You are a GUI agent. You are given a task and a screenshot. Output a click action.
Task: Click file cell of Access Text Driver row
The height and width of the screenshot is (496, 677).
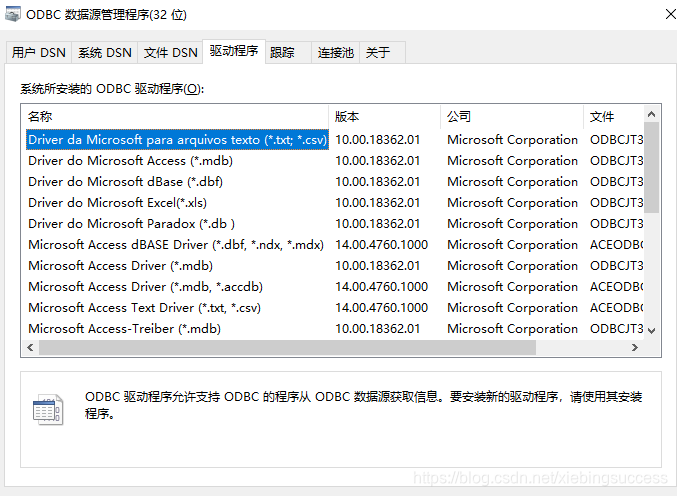point(617,308)
